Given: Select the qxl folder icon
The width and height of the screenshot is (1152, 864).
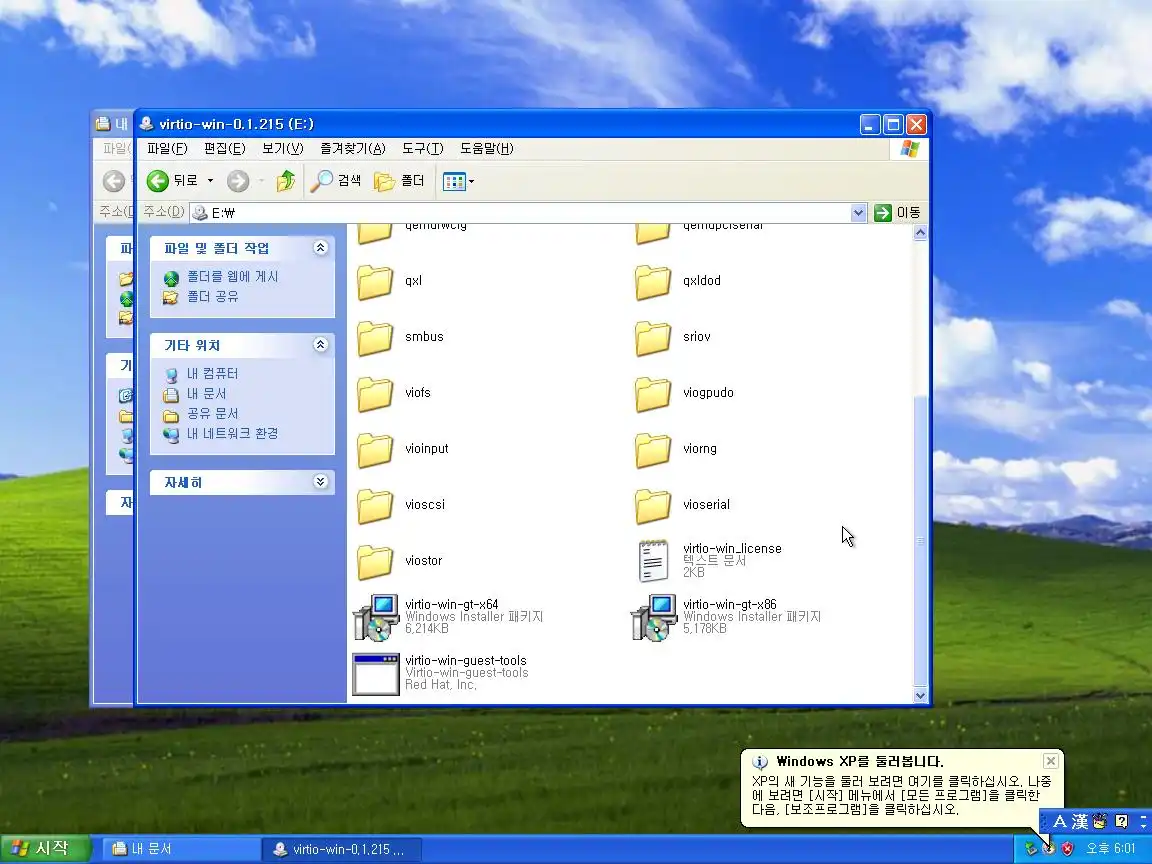Looking at the screenshot, I should (x=375, y=282).
